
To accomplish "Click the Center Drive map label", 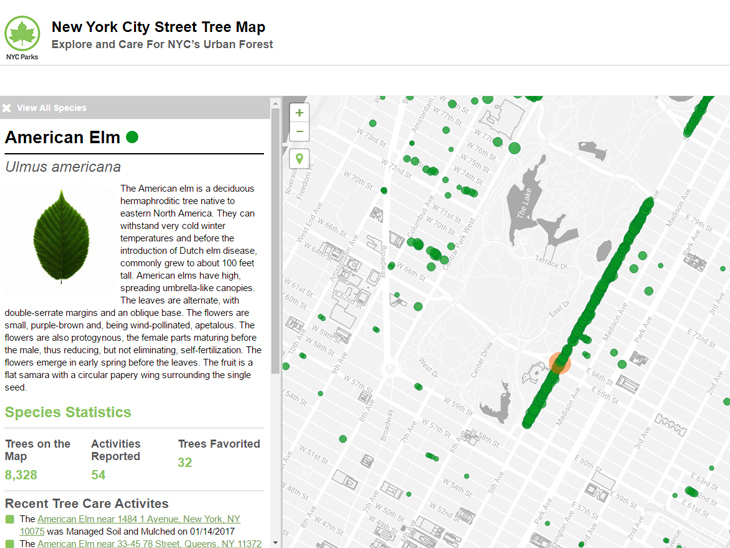I will [x=481, y=359].
